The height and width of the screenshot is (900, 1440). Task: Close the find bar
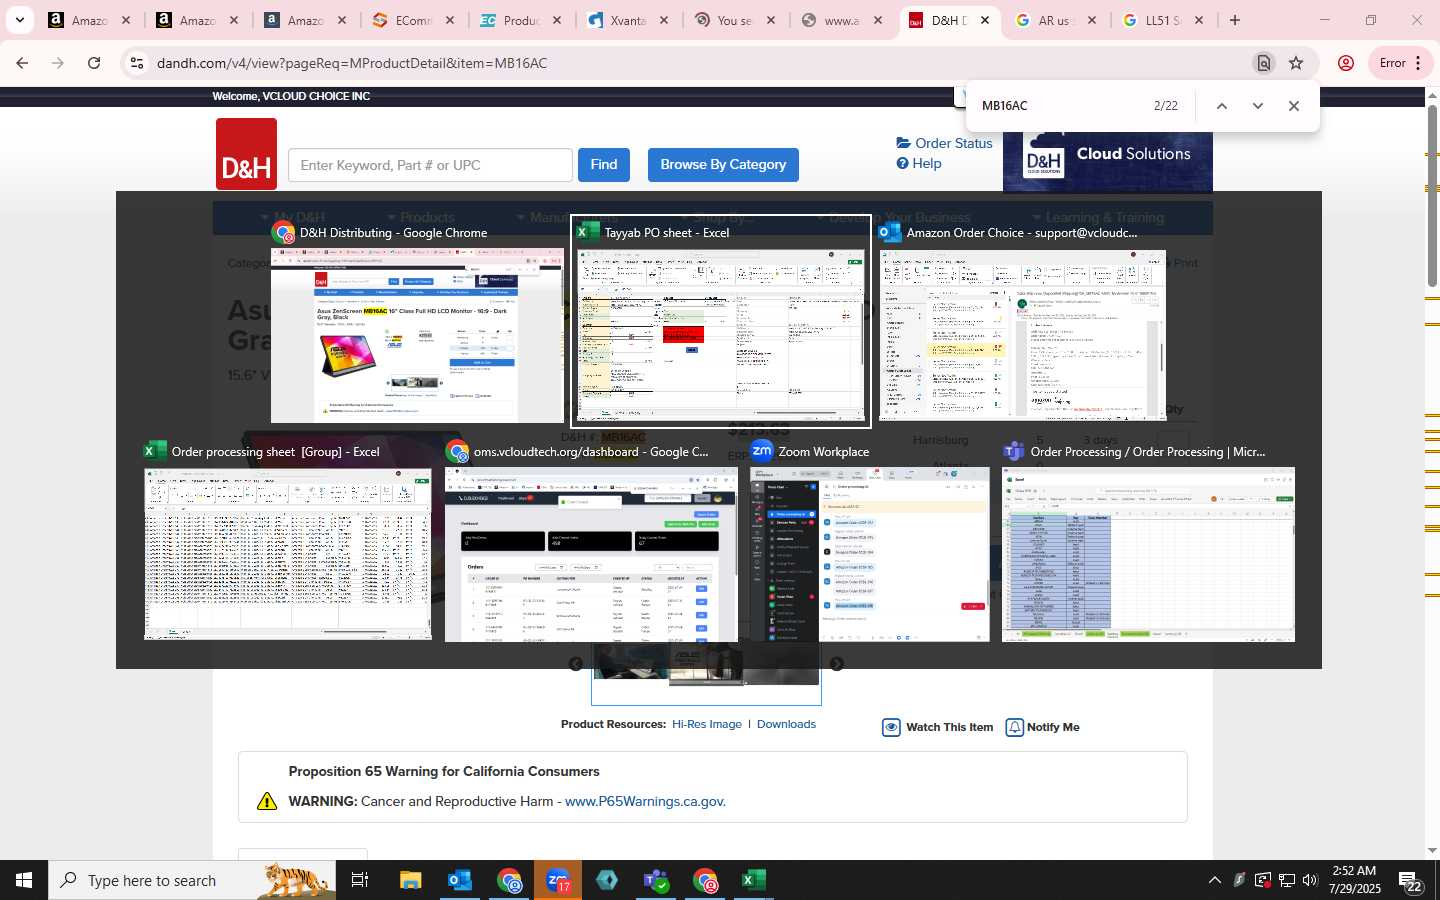[x=1293, y=106]
